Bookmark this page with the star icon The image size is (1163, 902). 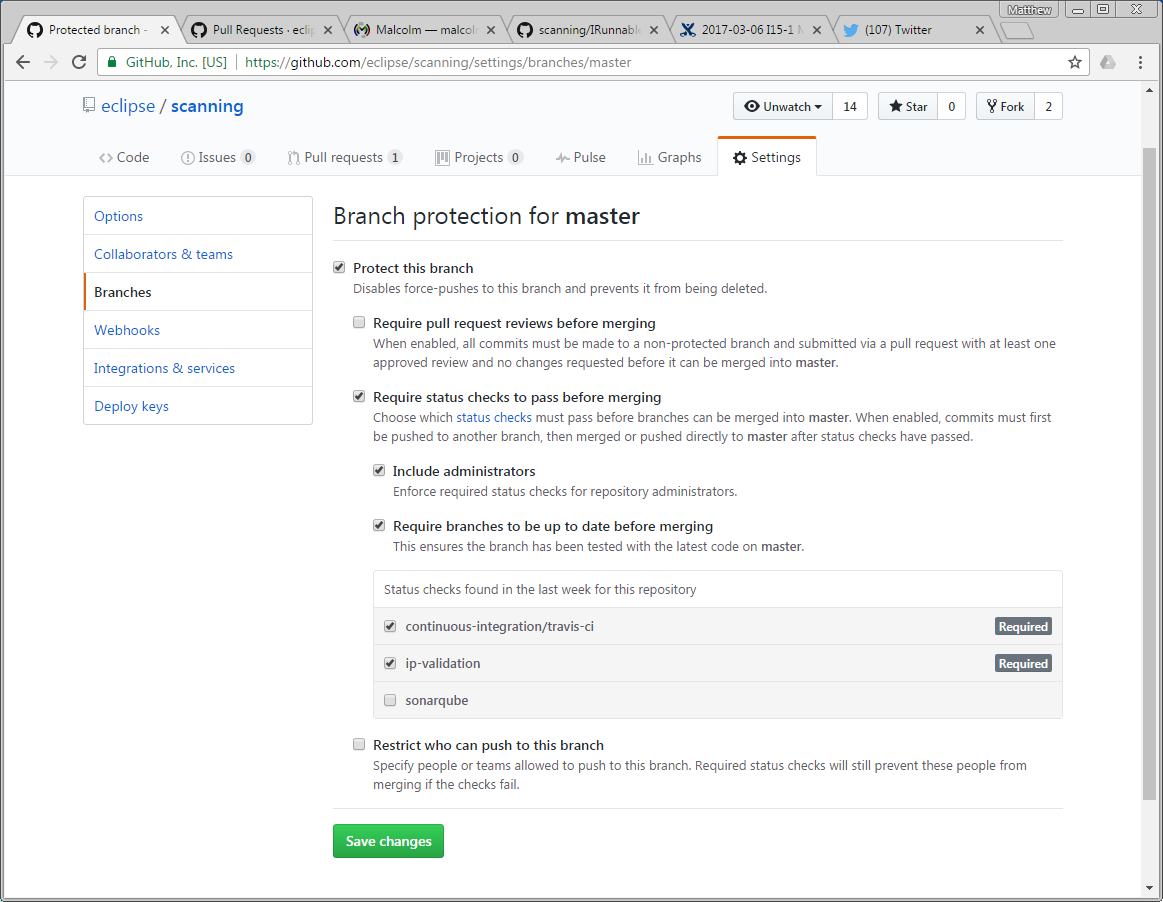pos(1075,62)
